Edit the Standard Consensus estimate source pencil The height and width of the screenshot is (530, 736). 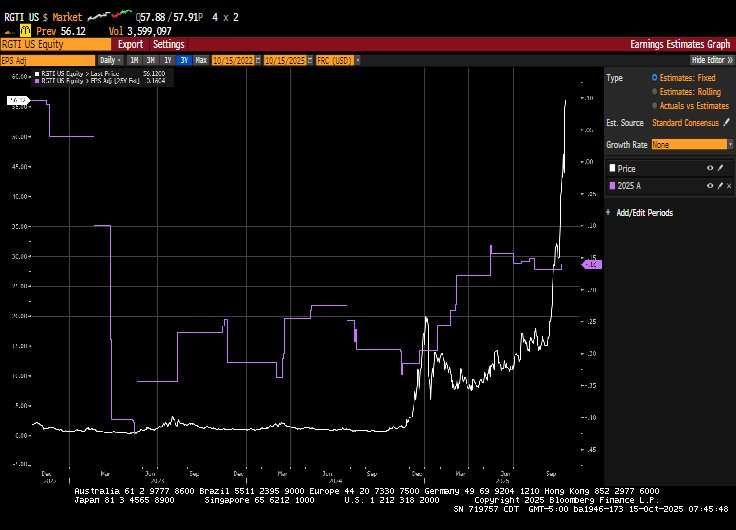727,123
